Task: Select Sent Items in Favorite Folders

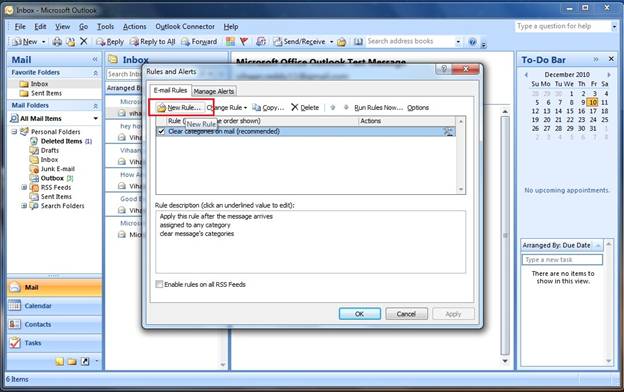Action: coord(41,93)
